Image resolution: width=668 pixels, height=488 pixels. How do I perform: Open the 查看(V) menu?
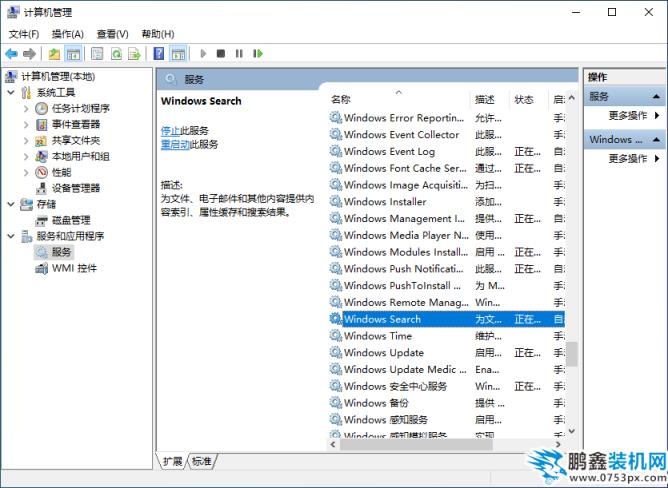coord(112,34)
